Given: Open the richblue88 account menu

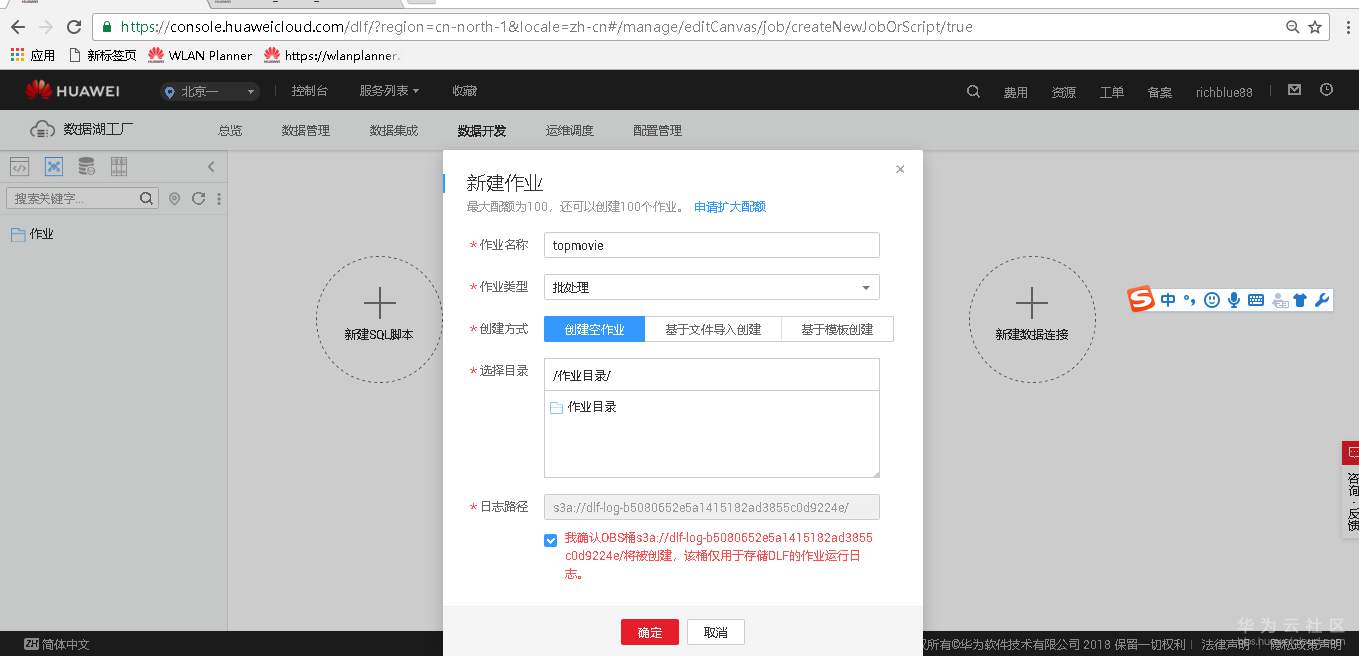Looking at the screenshot, I should tap(1224, 92).
